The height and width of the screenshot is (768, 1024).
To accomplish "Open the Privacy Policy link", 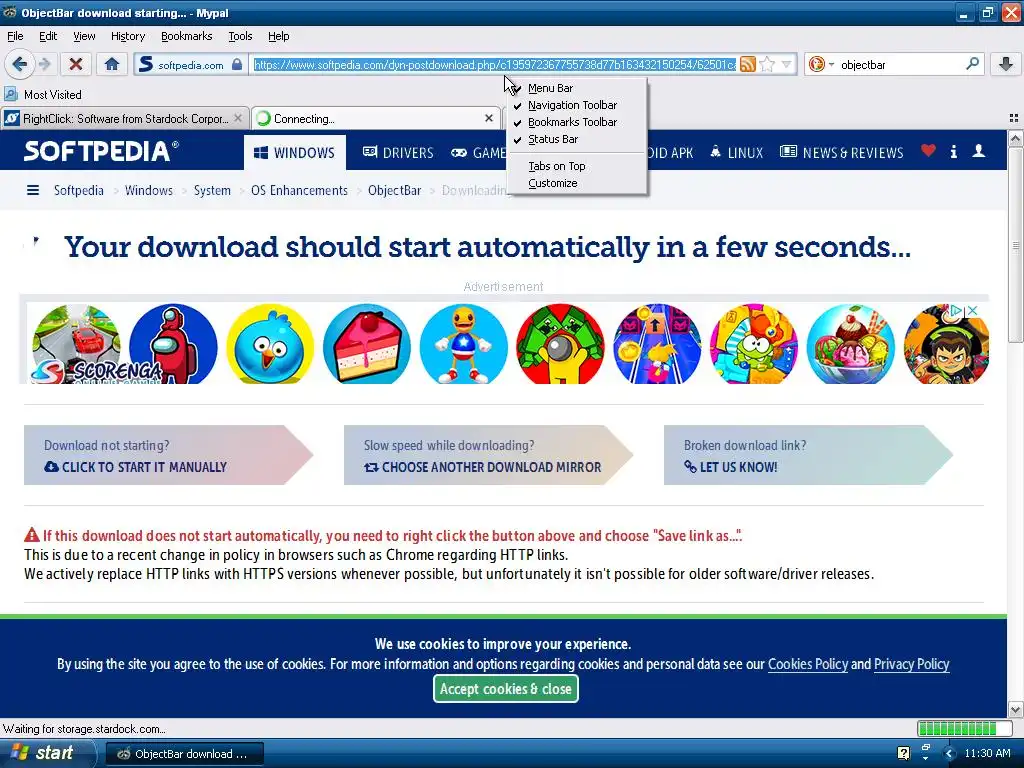I will pos(911,664).
